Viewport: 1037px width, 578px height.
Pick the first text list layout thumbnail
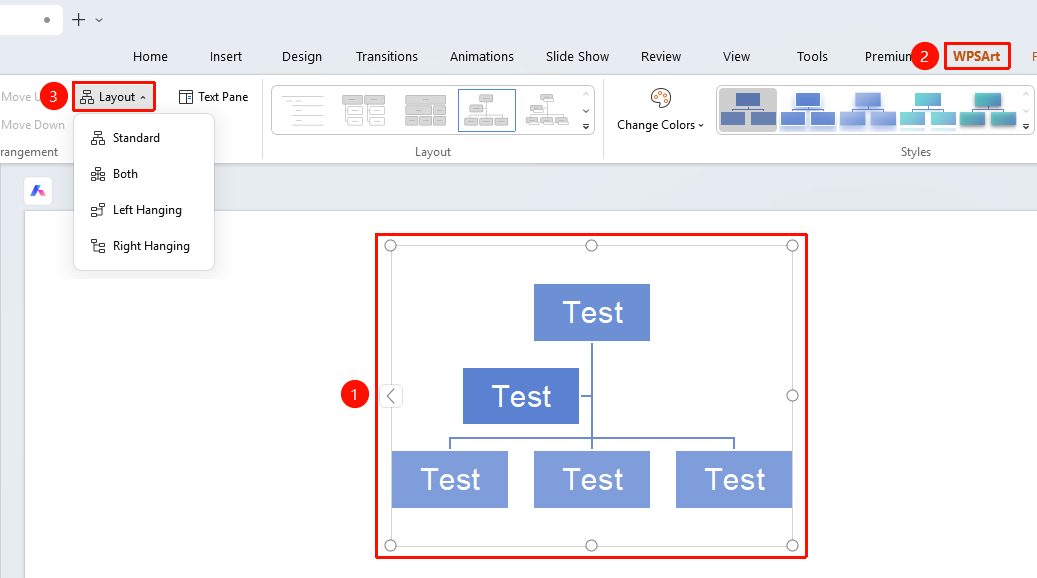pyautogui.click(x=304, y=110)
